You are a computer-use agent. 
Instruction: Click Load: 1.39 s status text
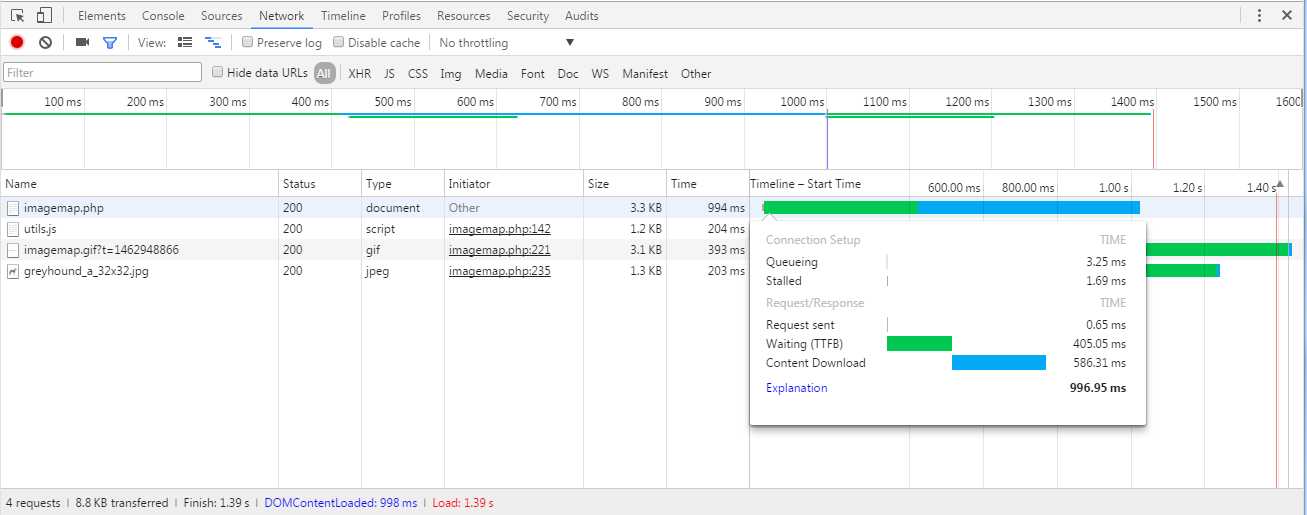tap(463, 503)
